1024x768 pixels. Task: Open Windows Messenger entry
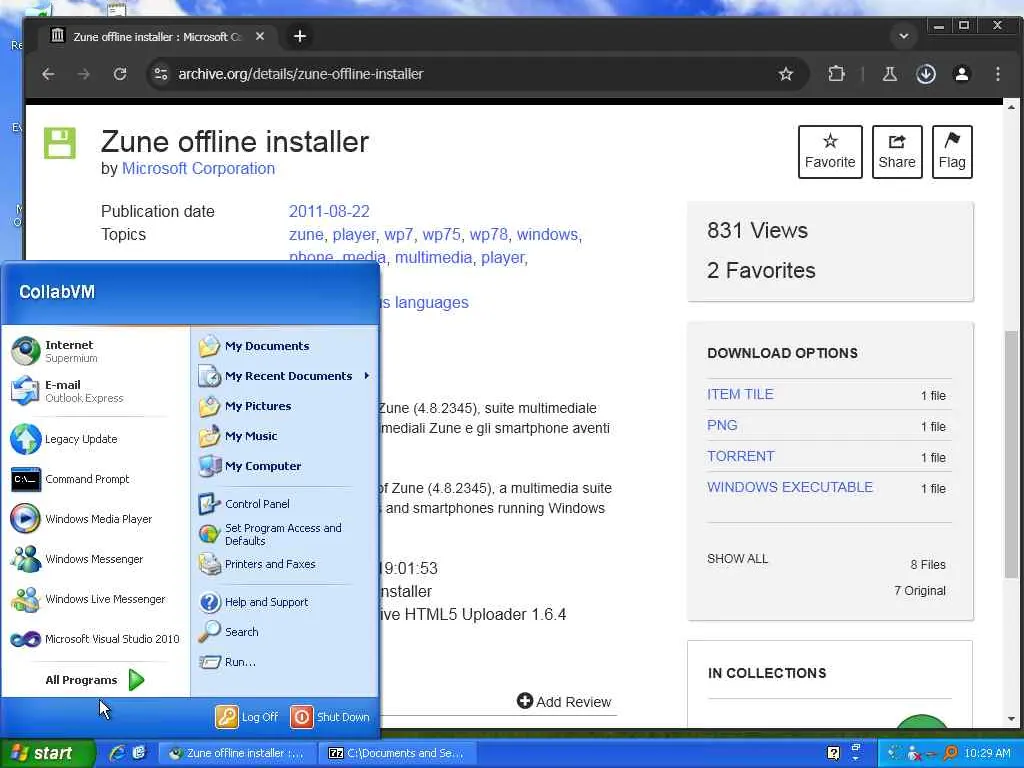pyautogui.click(x=95, y=559)
